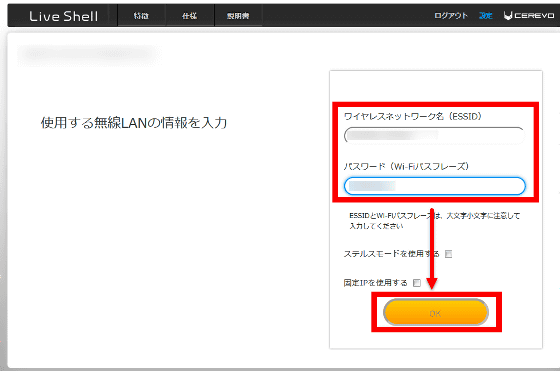Click the 使用する無線LANの情報を入力 heading
The height and width of the screenshot is (371, 560).
click(x=134, y=122)
